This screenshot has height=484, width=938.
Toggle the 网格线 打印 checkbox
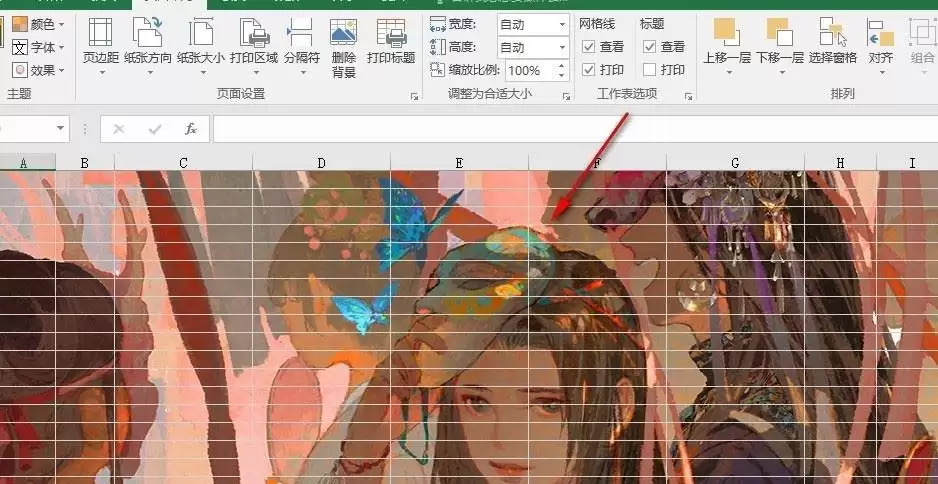589,70
